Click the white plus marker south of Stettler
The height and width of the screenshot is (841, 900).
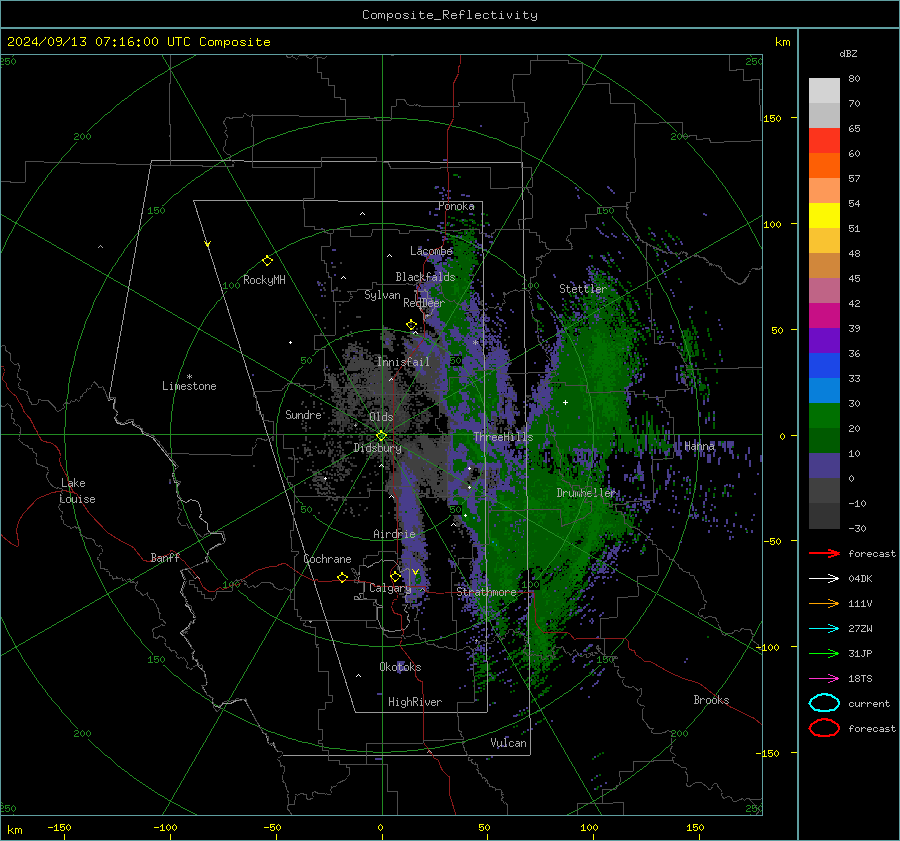565,402
